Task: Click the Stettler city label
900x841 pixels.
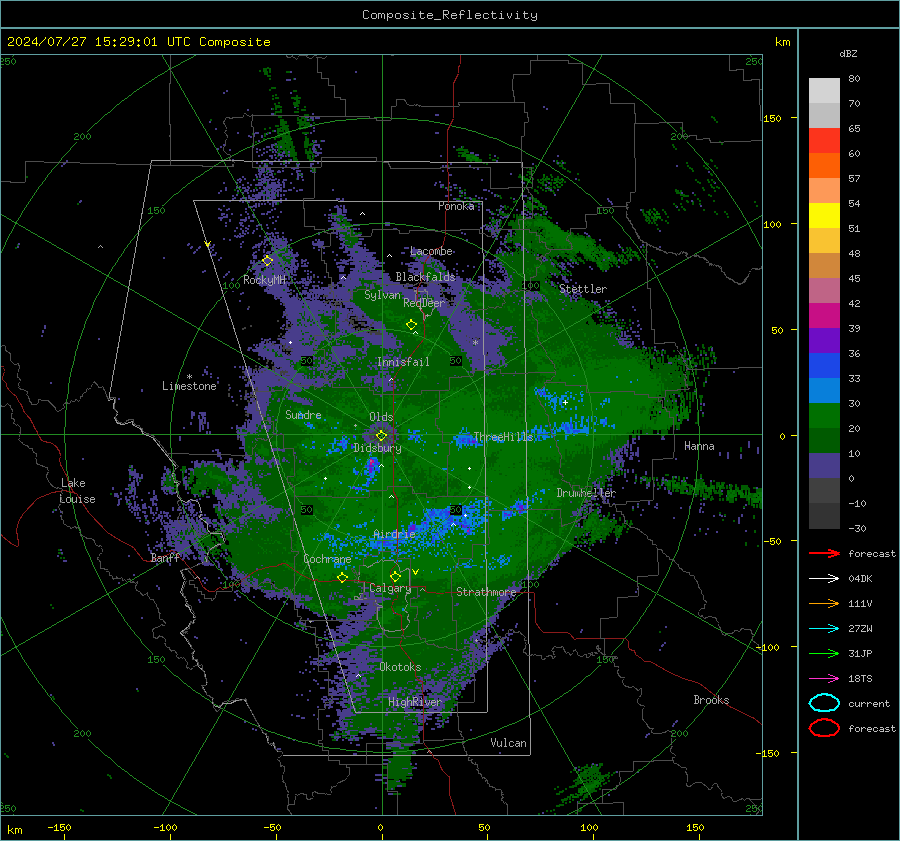Action: pos(583,289)
